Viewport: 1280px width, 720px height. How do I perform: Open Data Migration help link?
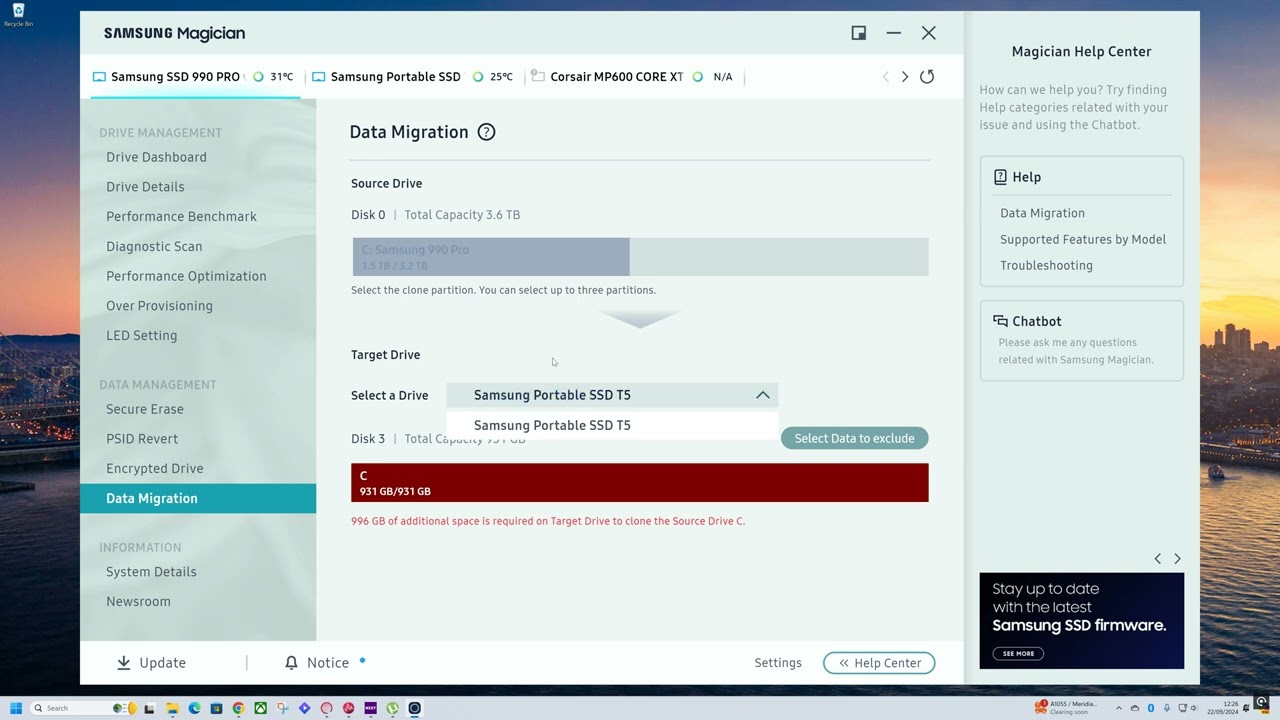(1042, 213)
